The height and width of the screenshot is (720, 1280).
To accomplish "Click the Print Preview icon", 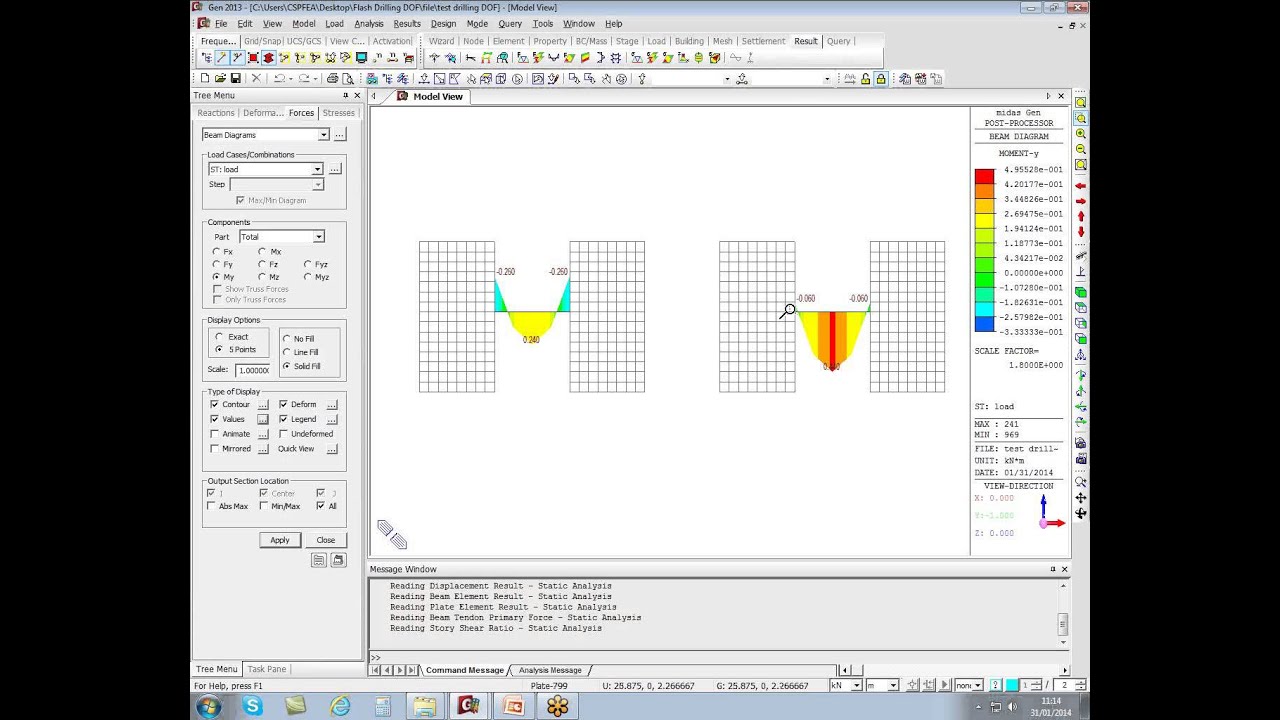I will coord(347,78).
